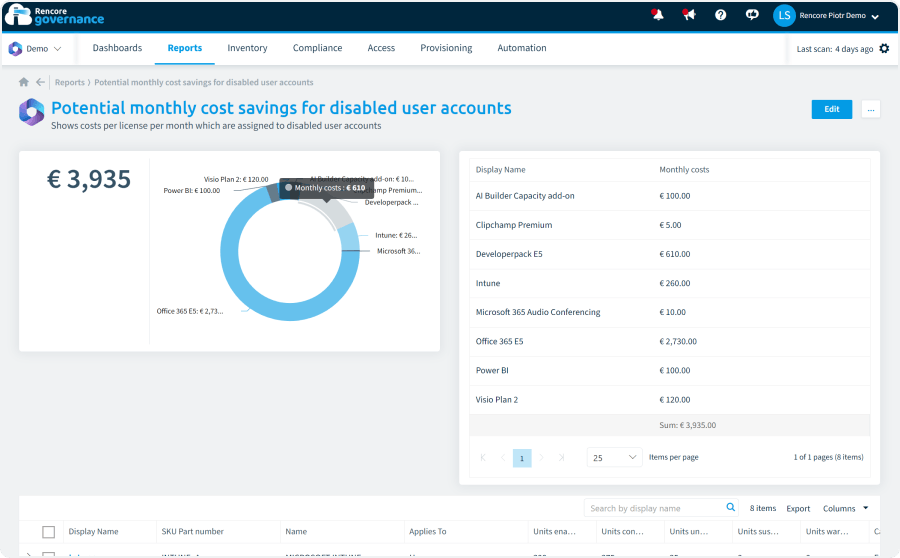Viewport: 900px width, 558px height.
Task: Open the feedback chat bubble icon
Action: 752,15
